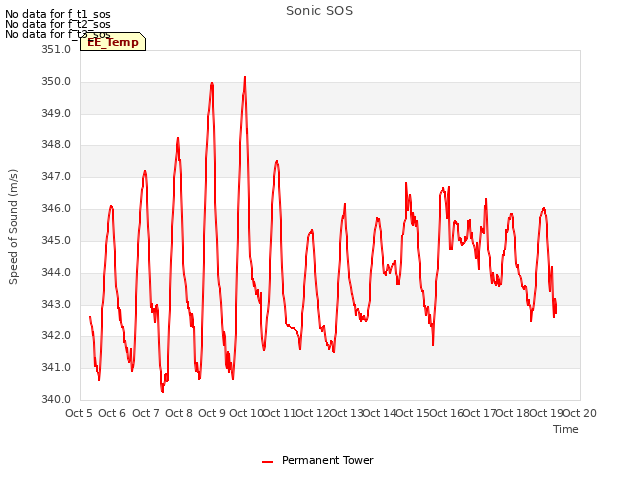Click the 'No data for f_t2_sos' message
The height and width of the screenshot is (480, 640).
(x=58, y=24)
